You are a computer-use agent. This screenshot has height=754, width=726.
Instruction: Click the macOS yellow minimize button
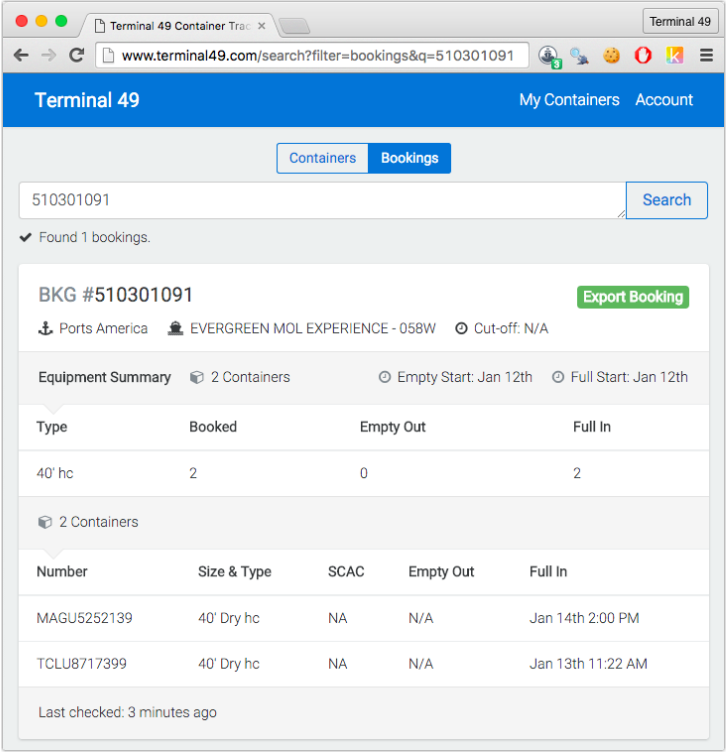point(41,21)
